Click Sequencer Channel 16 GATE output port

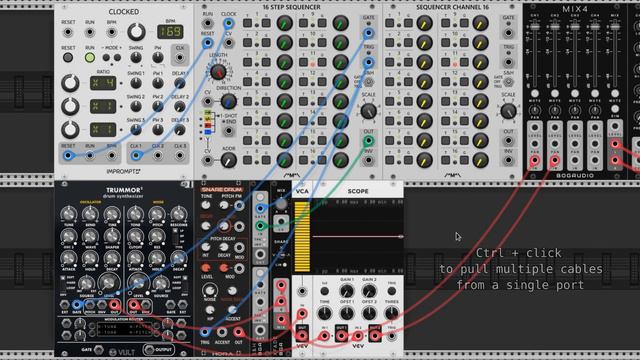click(x=508, y=33)
